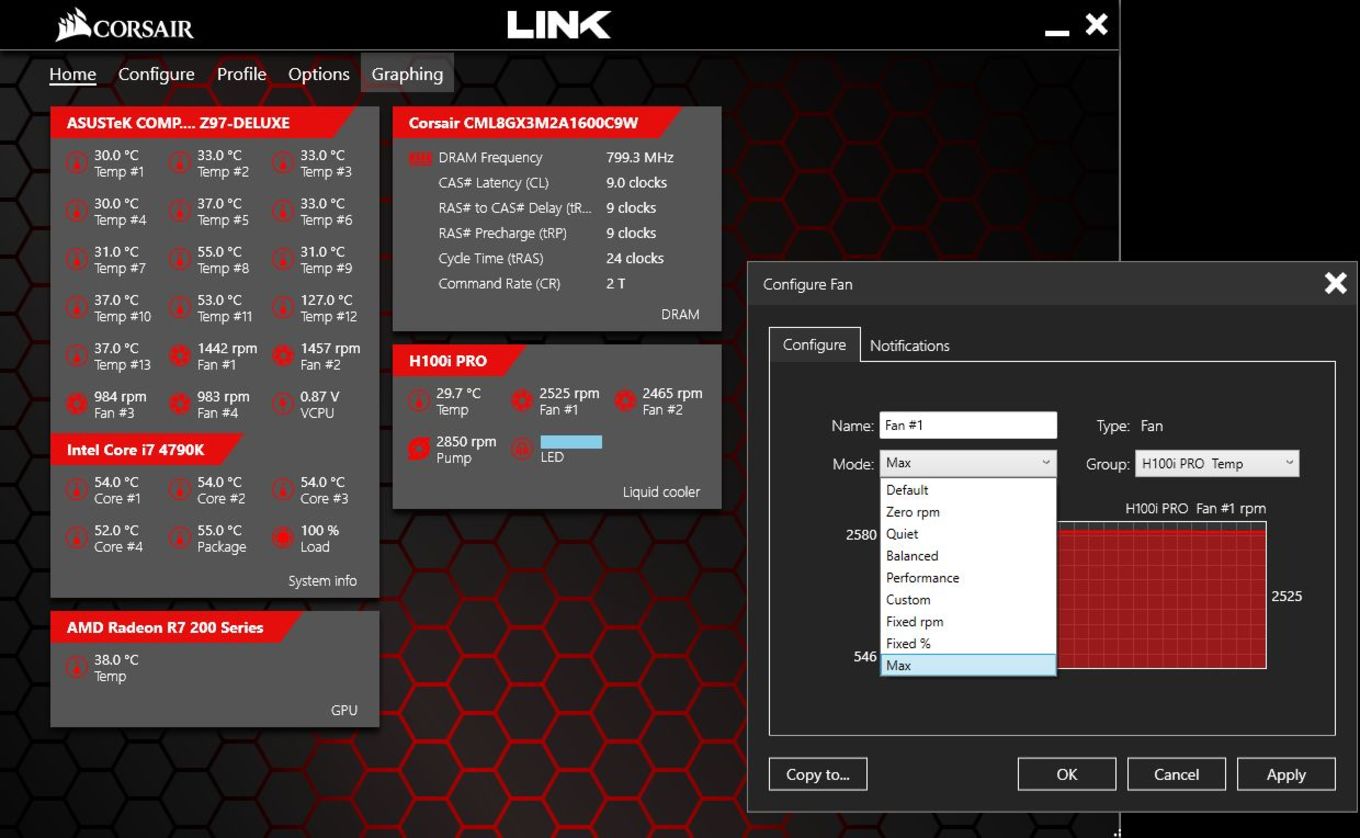
Task: Open the Home tab
Action: tap(73, 74)
